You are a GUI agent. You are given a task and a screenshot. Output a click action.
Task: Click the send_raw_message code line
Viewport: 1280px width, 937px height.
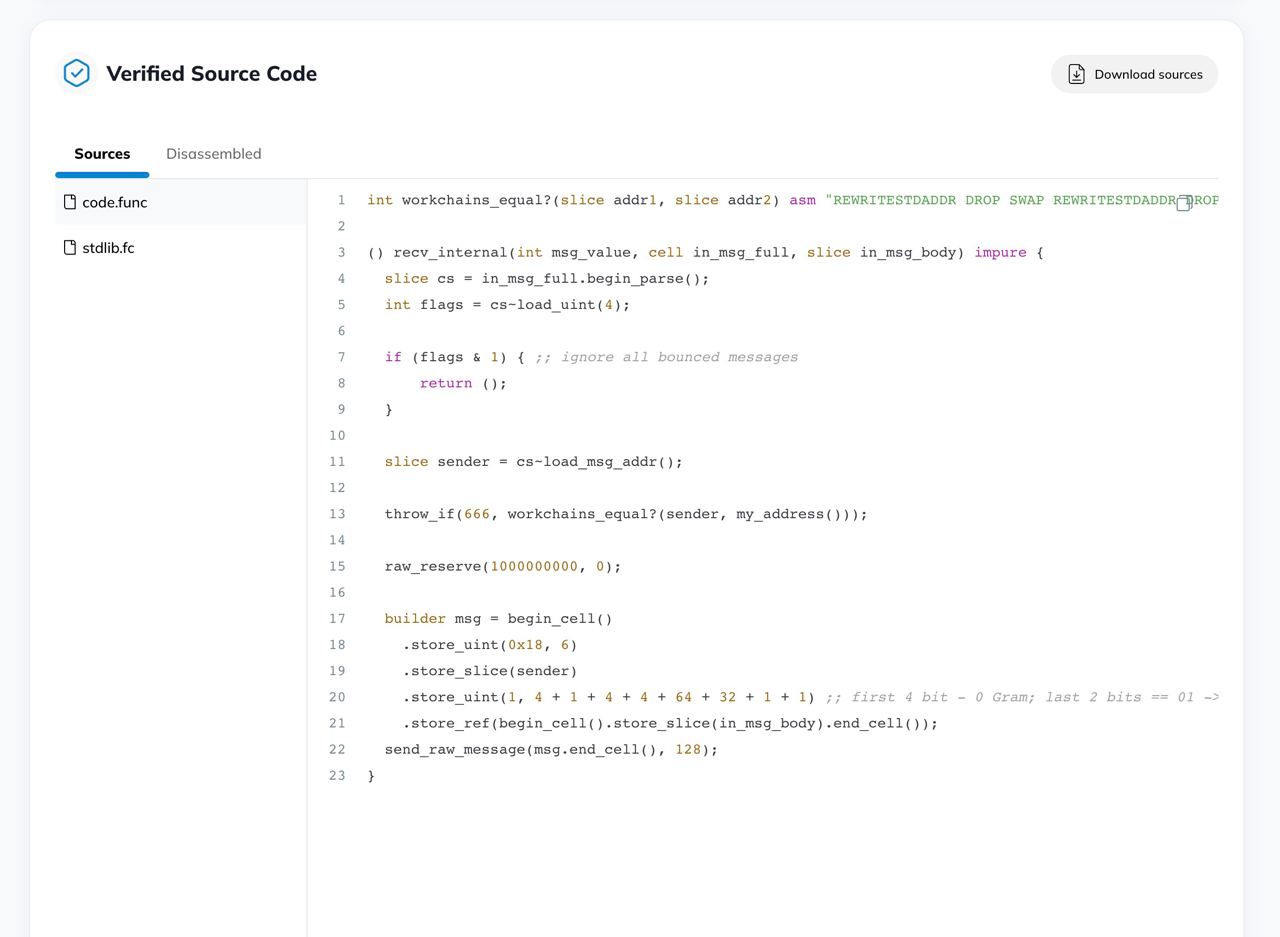tap(552, 749)
